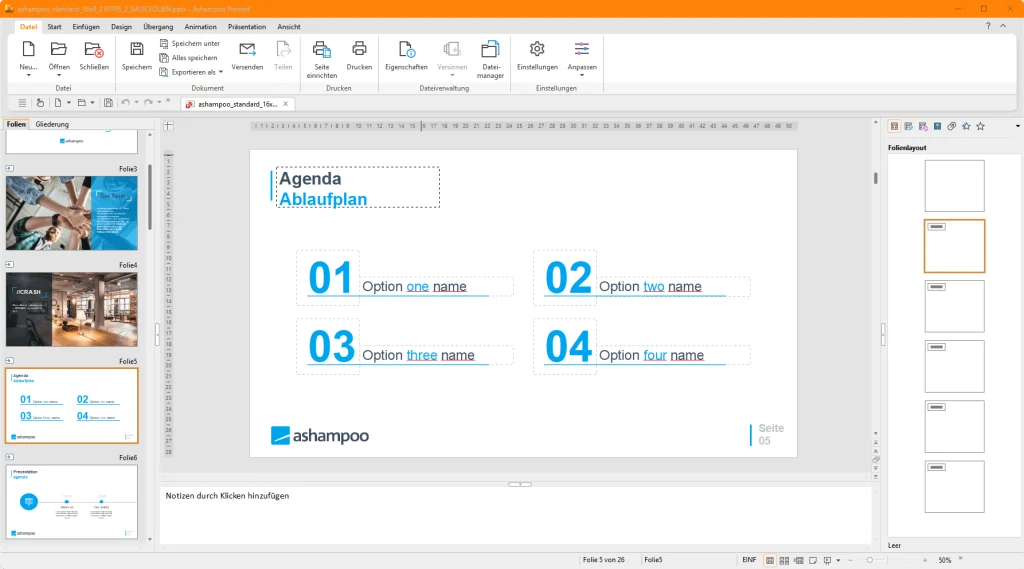This screenshot has width=1024, height=569.
Task: Click the Neu new document icon
Action: (28, 49)
